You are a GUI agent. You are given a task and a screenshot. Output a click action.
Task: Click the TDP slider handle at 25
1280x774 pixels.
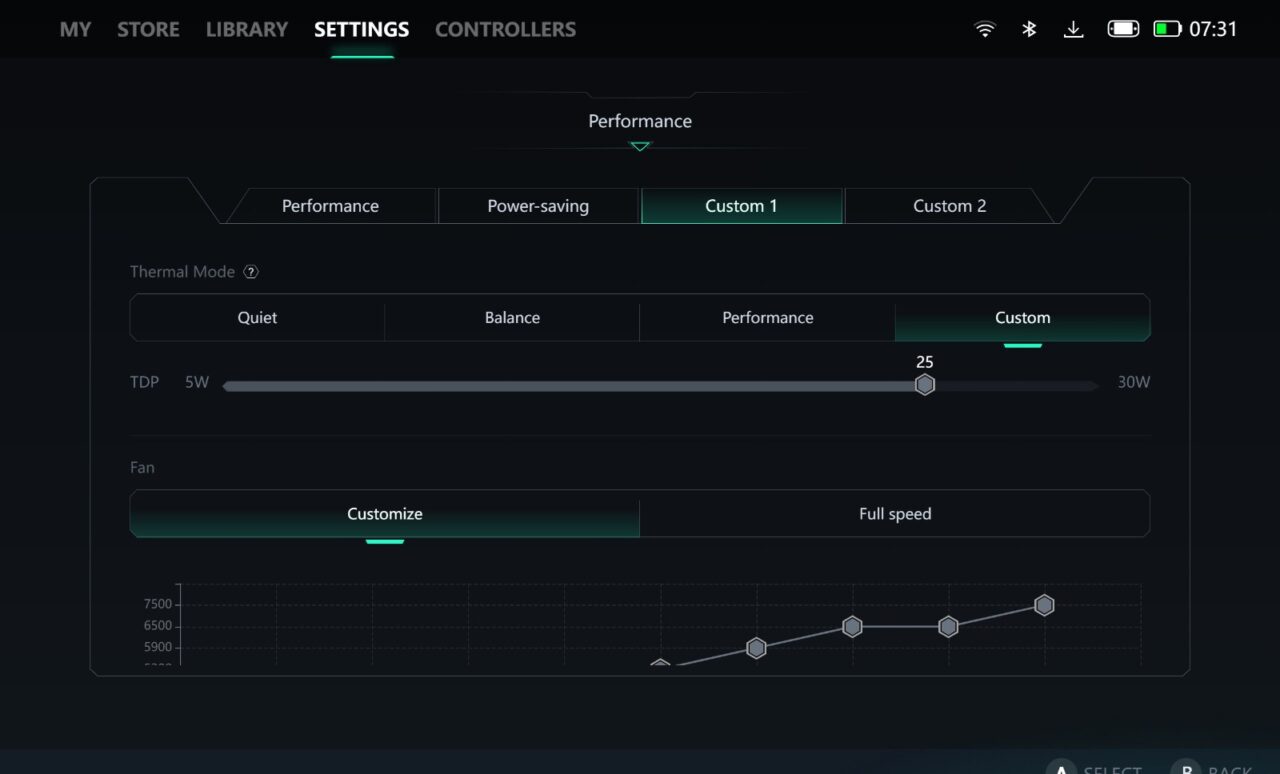tap(925, 385)
